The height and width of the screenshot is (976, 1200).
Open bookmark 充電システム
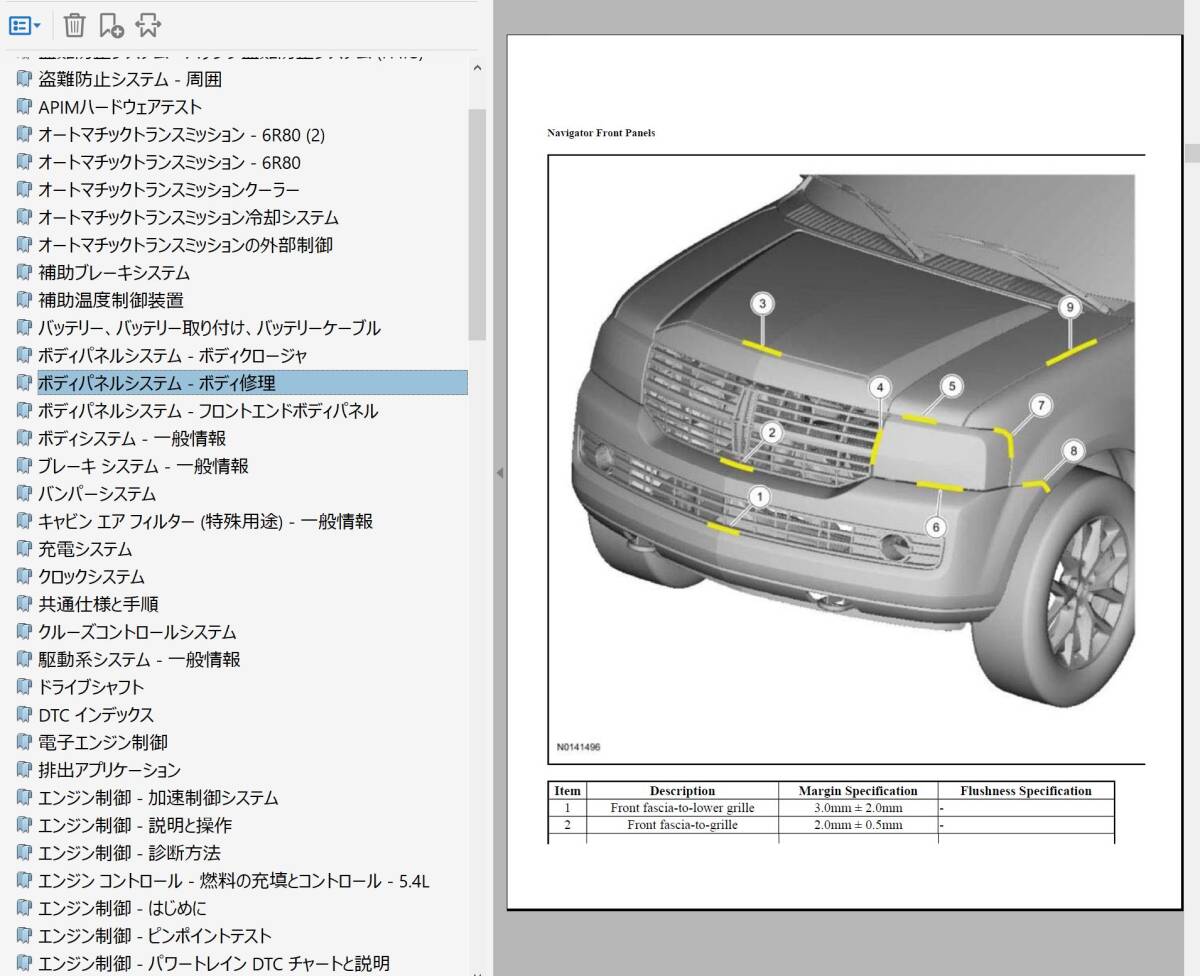pos(85,550)
